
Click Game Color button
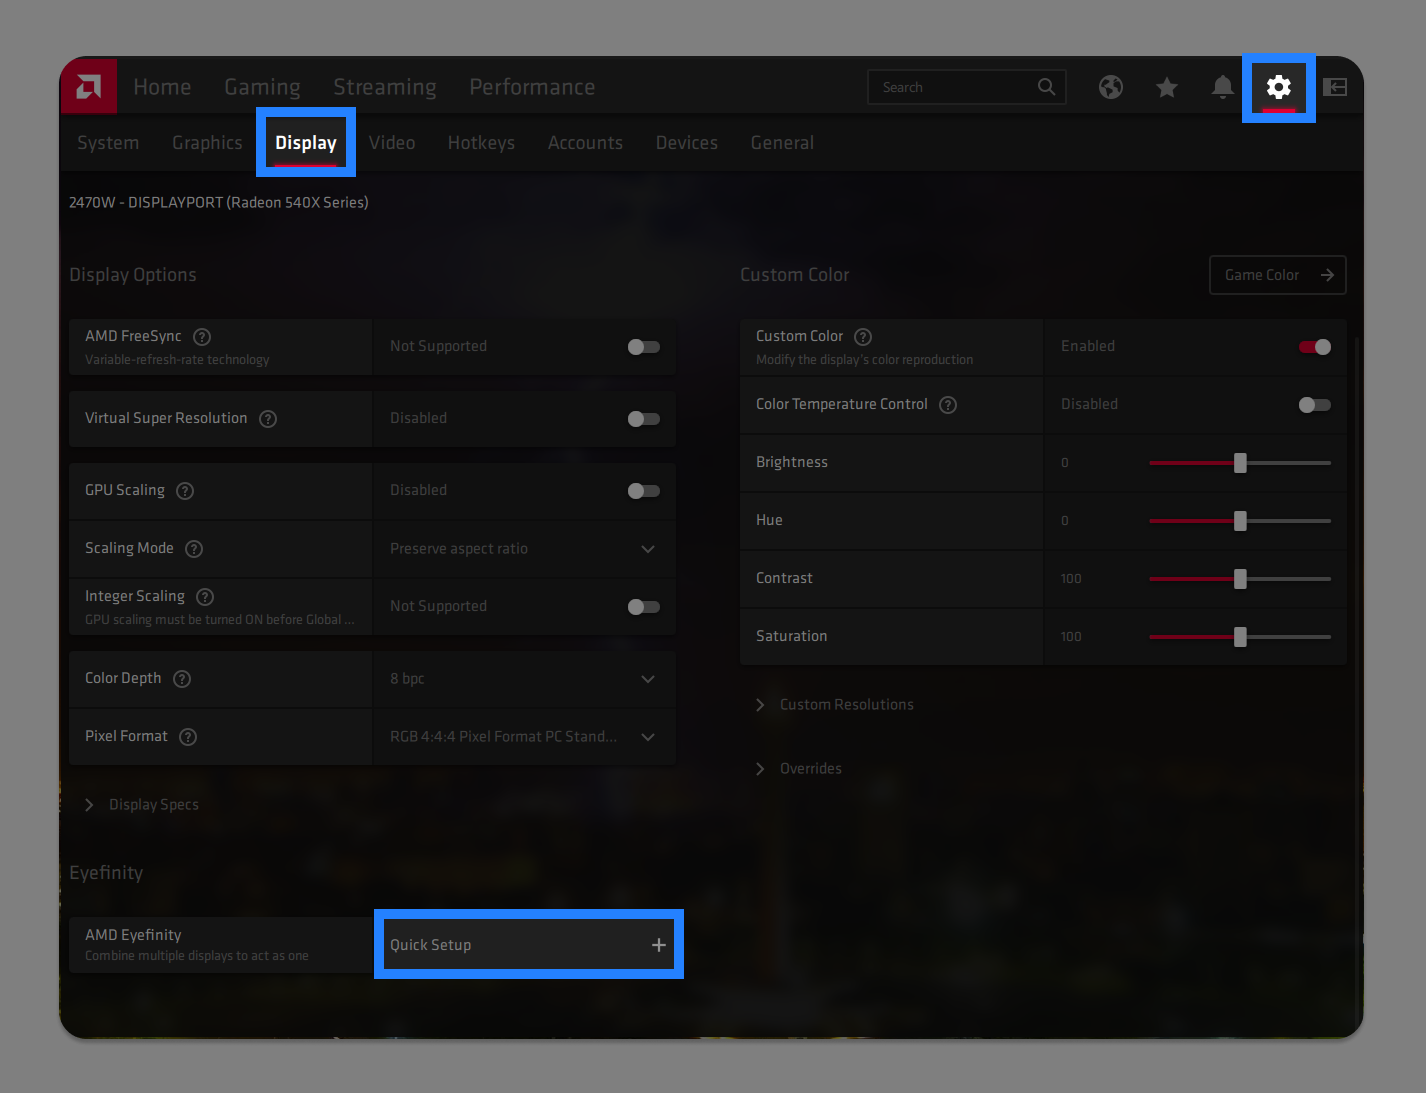1278,275
